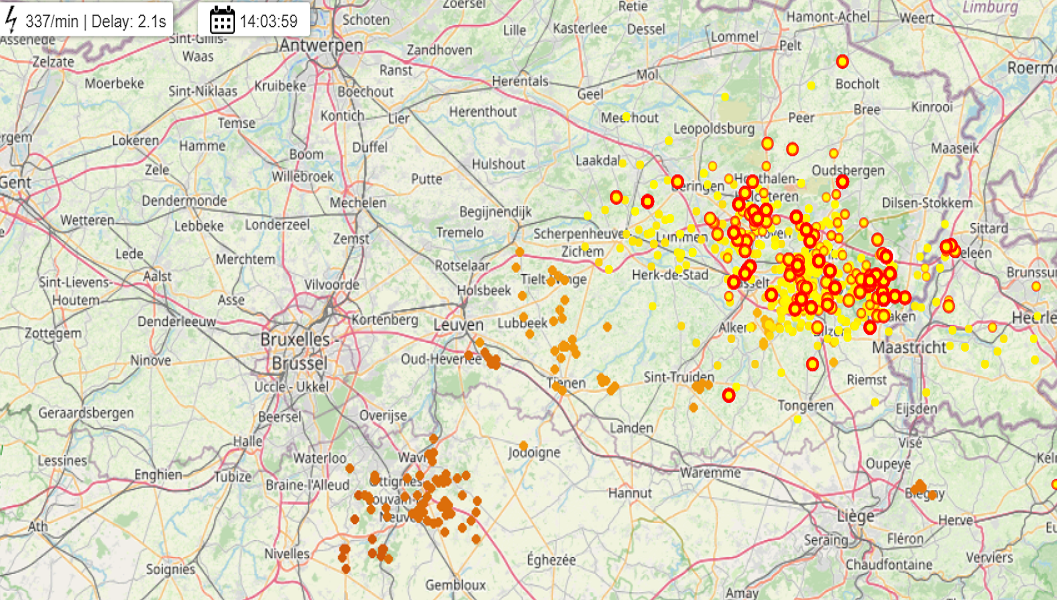This screenshot has width=1057, height=600.
Task: Click the Enghien town label
Action: tap(158, 475)
